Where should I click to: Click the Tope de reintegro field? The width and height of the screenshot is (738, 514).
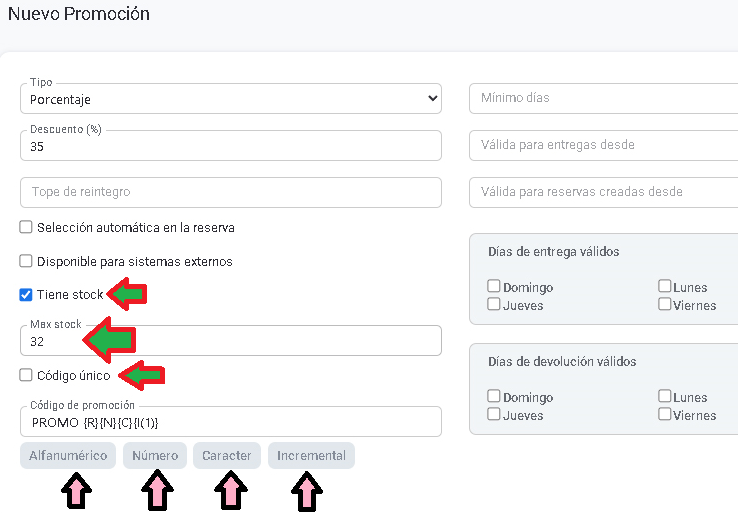(x=230, y=192)
